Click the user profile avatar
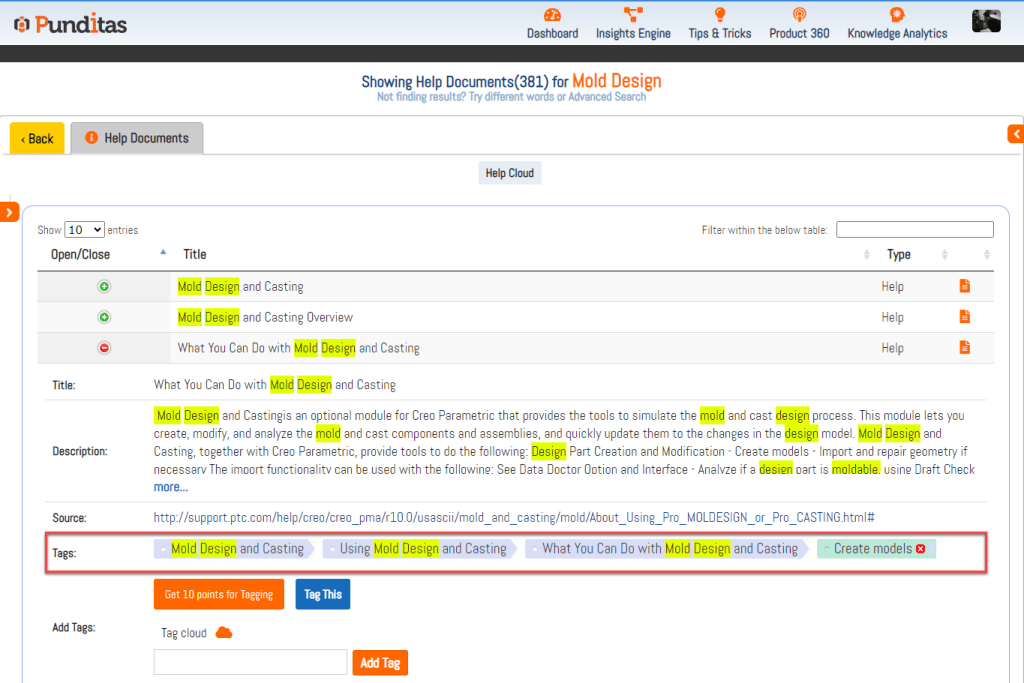 click(986, 21)
